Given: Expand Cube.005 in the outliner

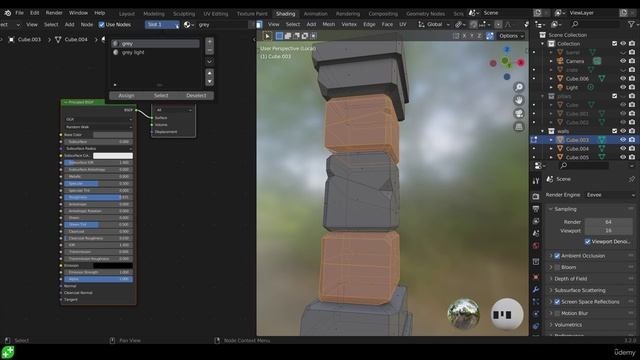Looking at the screenshot, I should tap(551, 157).
